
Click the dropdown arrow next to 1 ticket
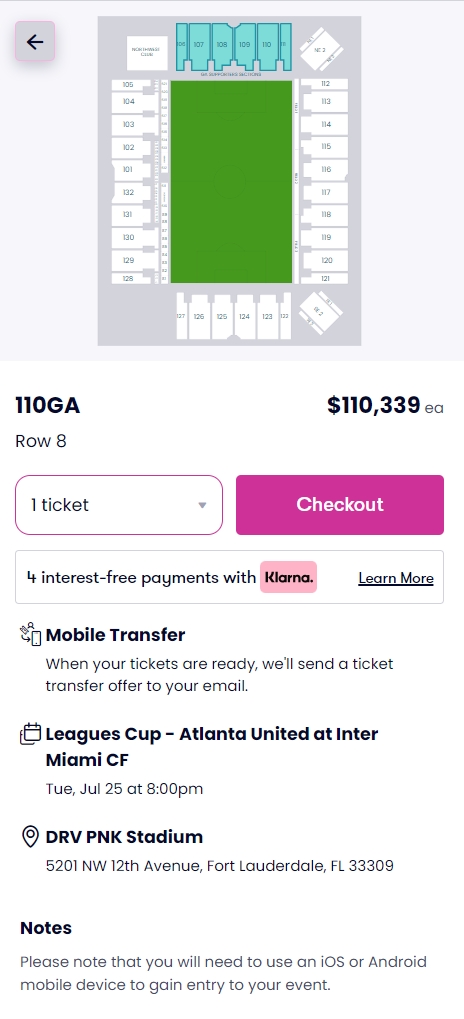[x=202, y=505]
